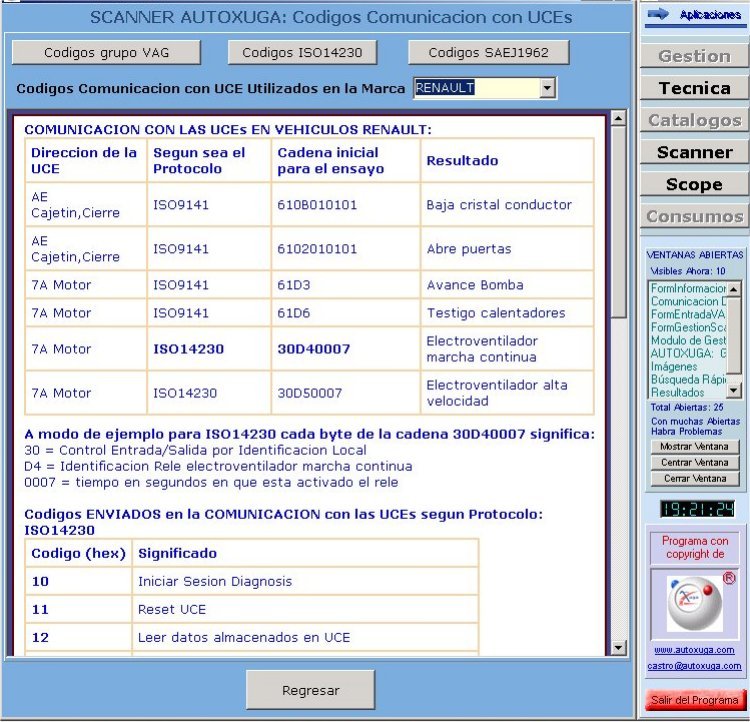Click code 10 Iniciar Sesion Diagnosis row
Viewport: 750px width, 722px height.
click(x=252, y=581)
